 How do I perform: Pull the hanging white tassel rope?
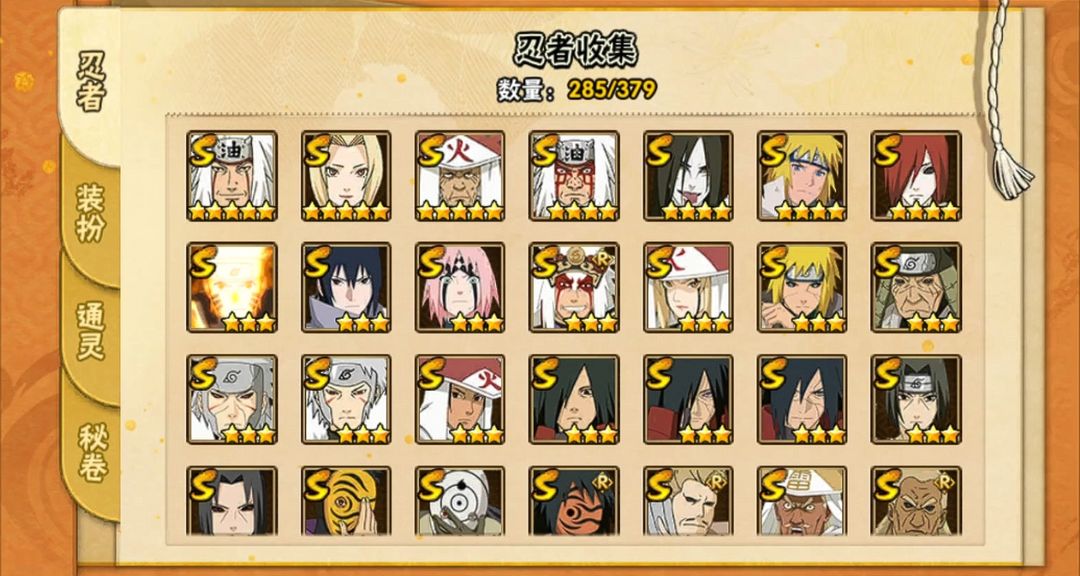(x=1008, y=103)
